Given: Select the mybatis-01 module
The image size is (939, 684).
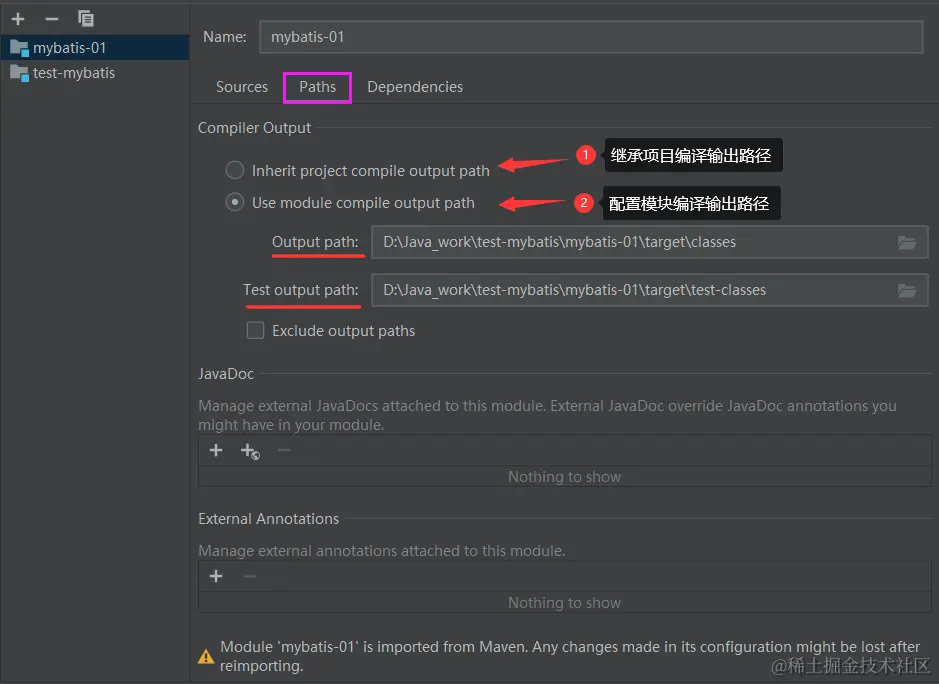Looking at the screenshot, I should click(95, 47).
